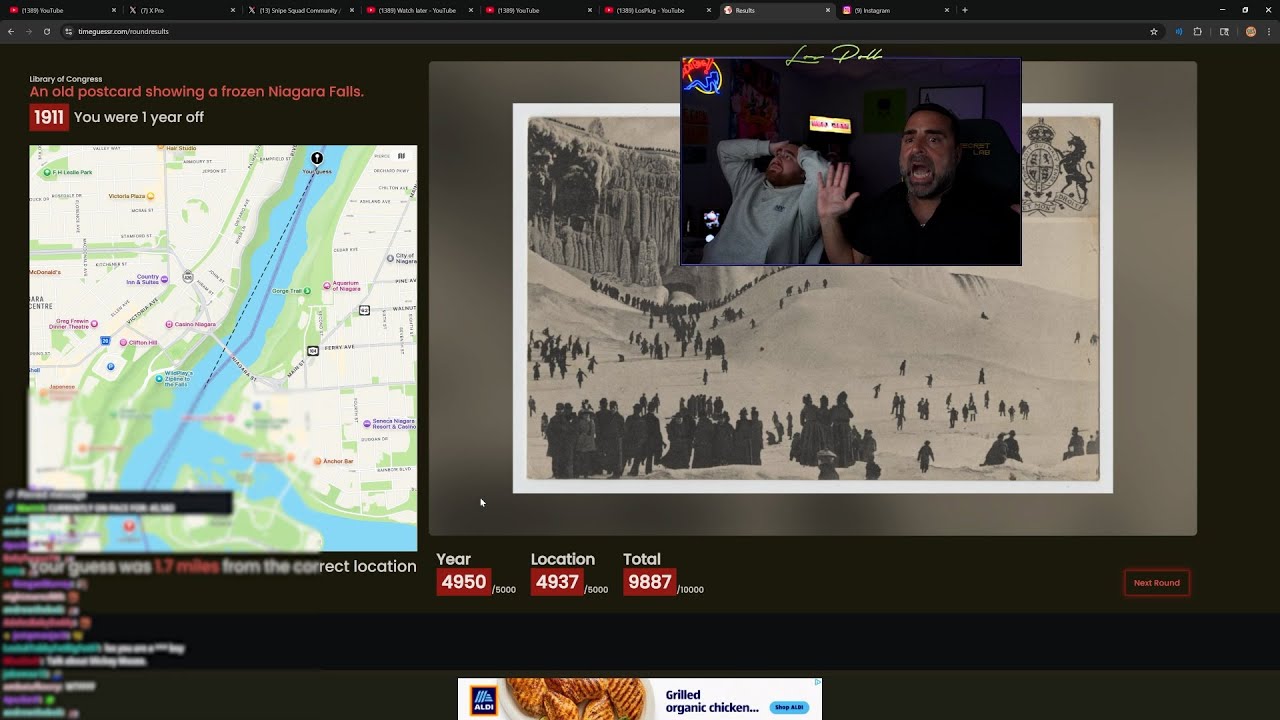Click the webcam overlay video of two men
This screenshot has width=1280, height=720.
click(x=851, y=162)
